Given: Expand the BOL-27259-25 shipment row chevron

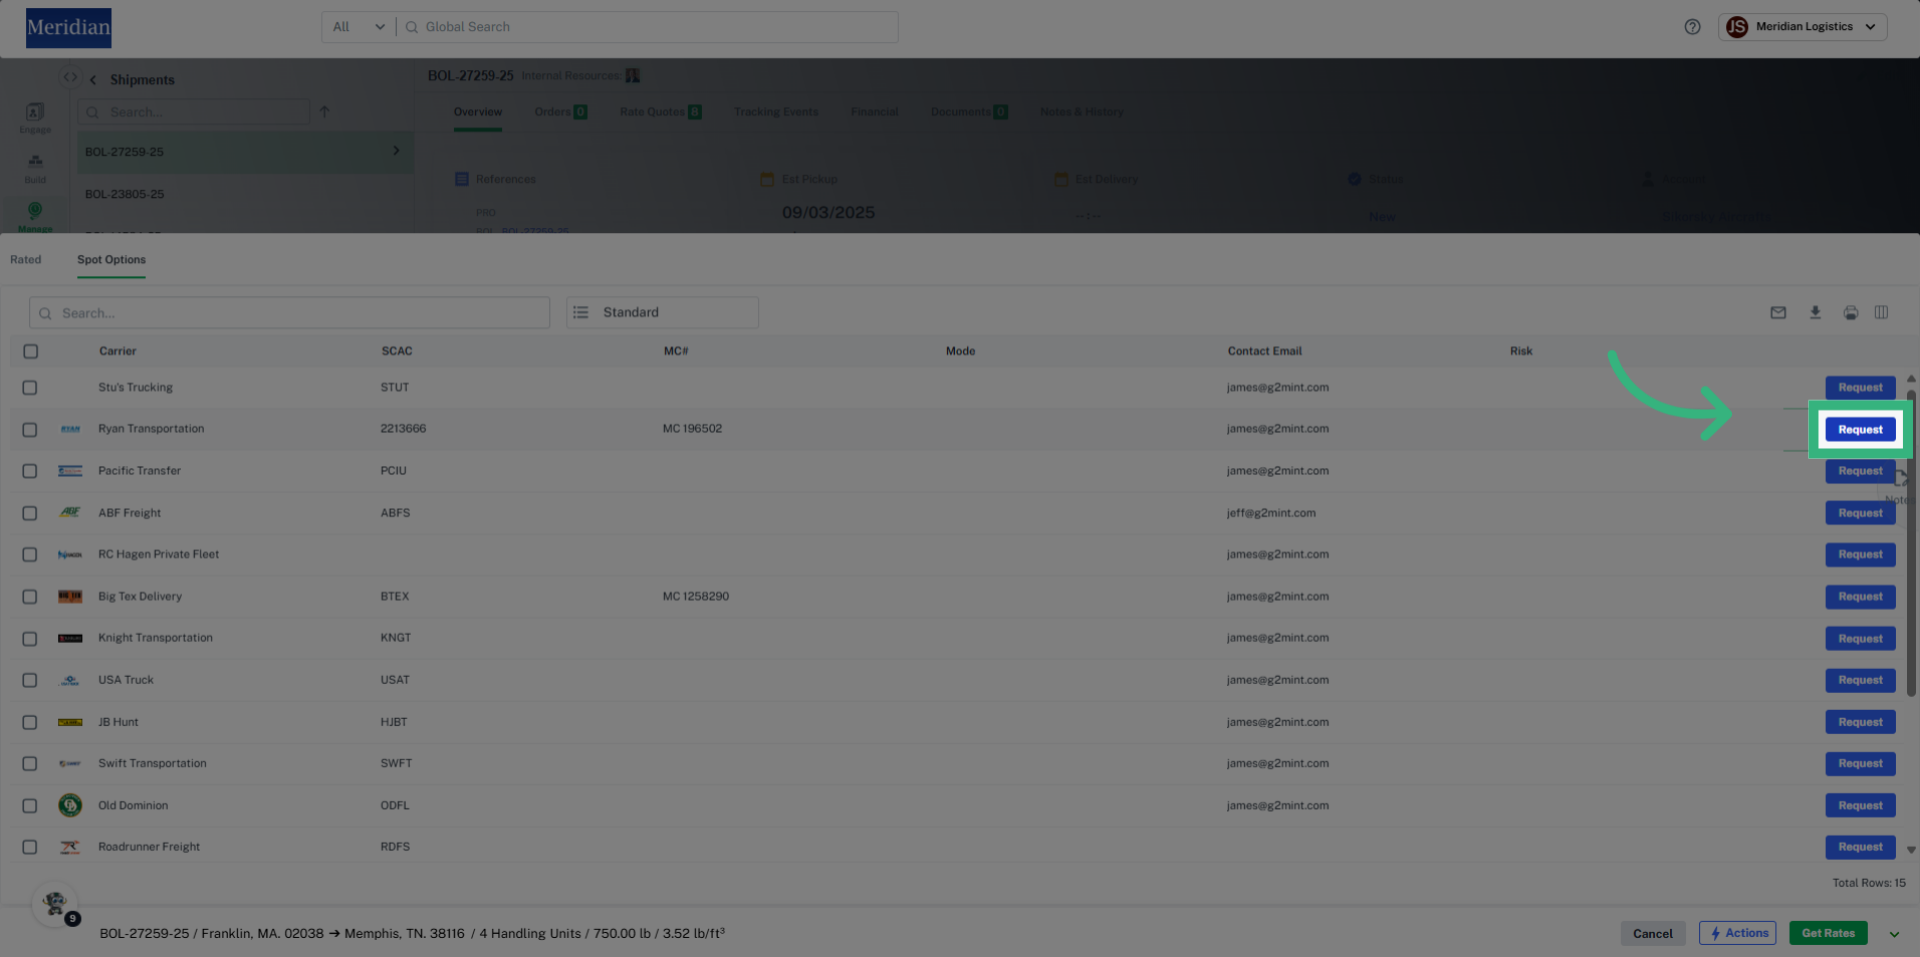Looking at the screenshot, I should (x=396, y=151).
